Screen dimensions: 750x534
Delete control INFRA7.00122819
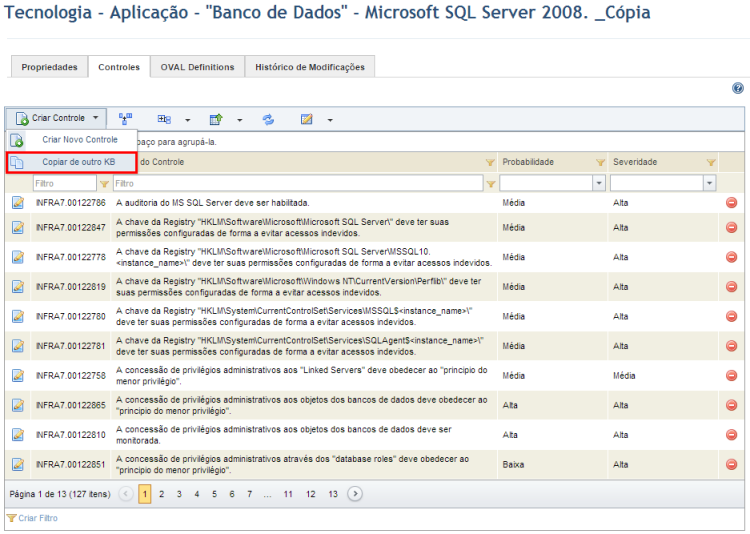click(x=731, y=287)
